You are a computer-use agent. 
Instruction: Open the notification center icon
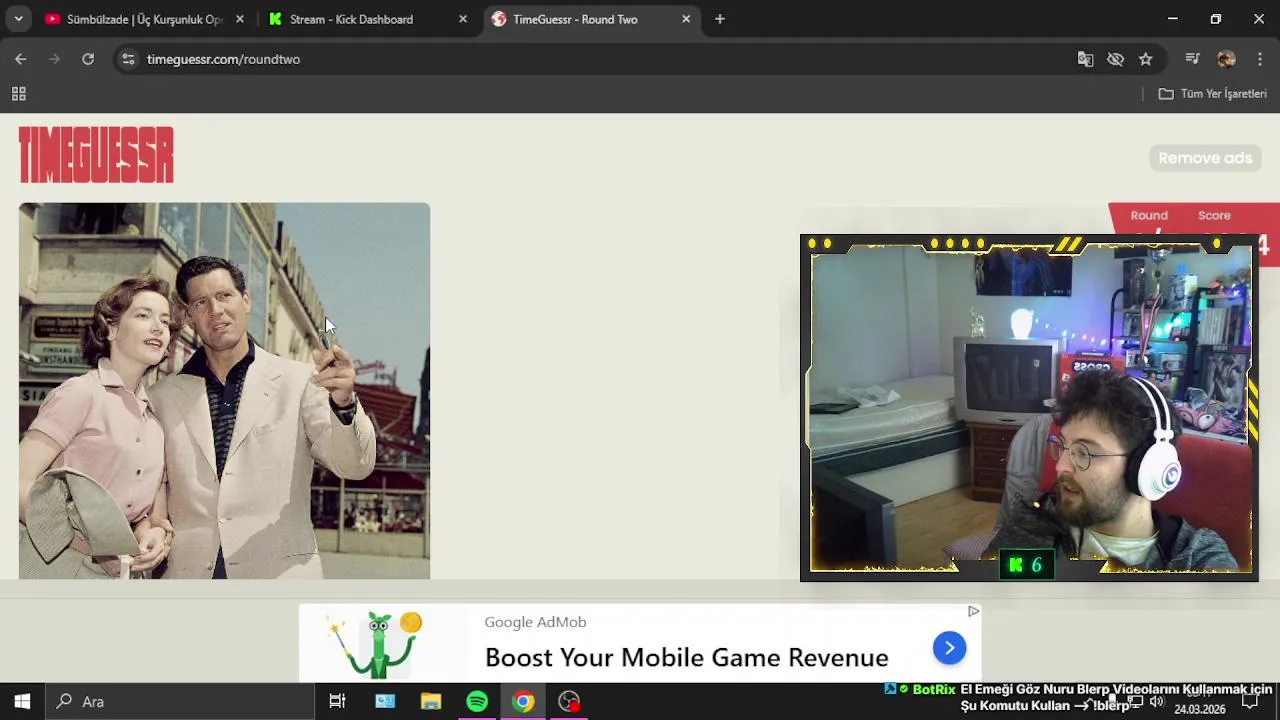1250,702
